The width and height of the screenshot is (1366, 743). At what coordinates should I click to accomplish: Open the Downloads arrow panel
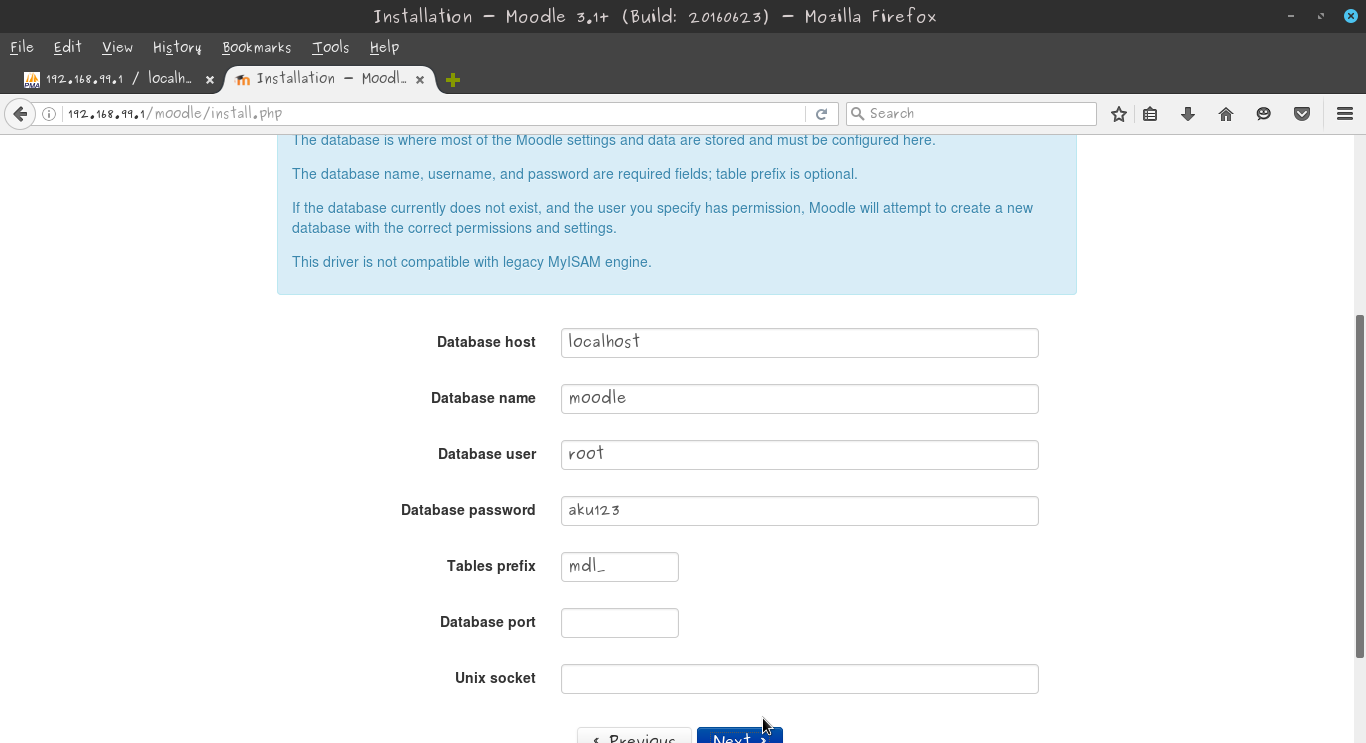click(x=1188, y=114)
